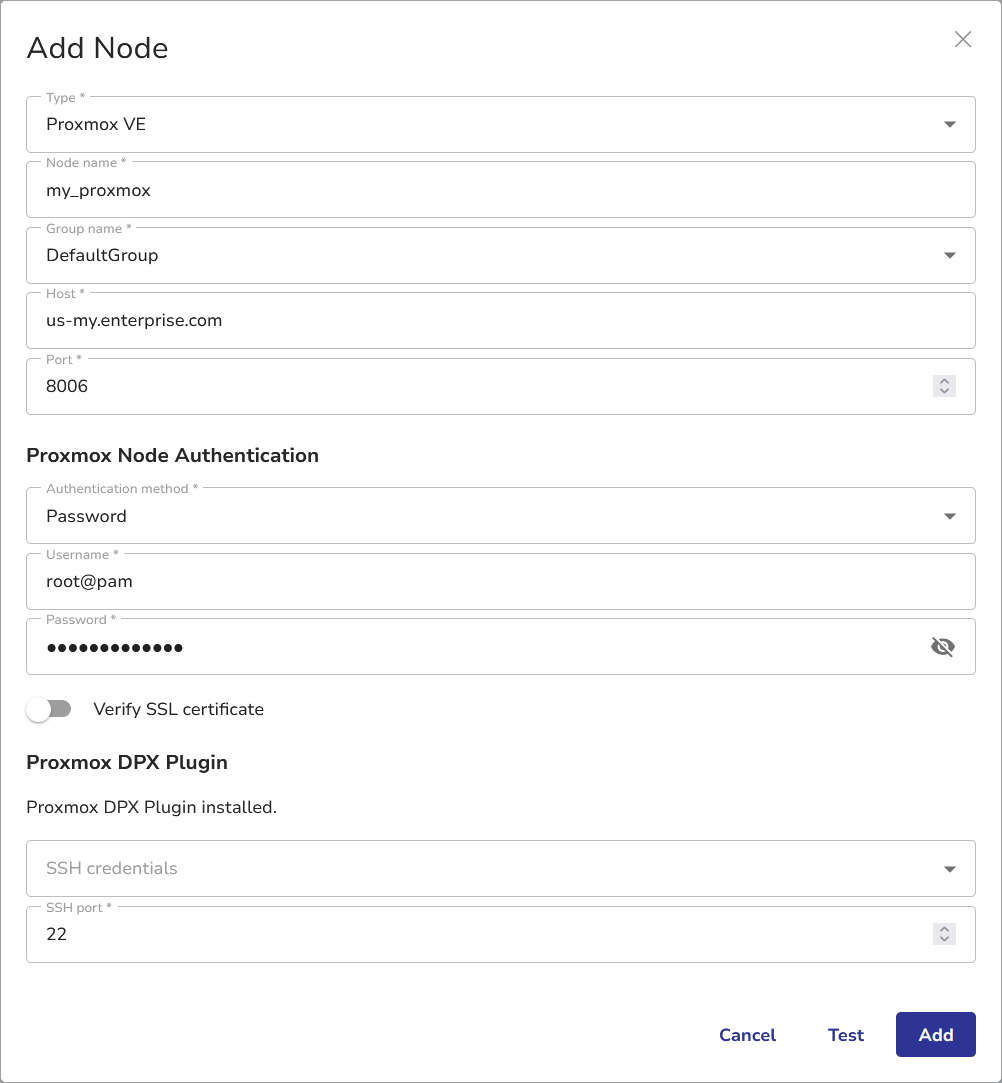Click the Verify SSL certificate label
The height and width of the screenshot is (1083, 1002).
point(179,709)
